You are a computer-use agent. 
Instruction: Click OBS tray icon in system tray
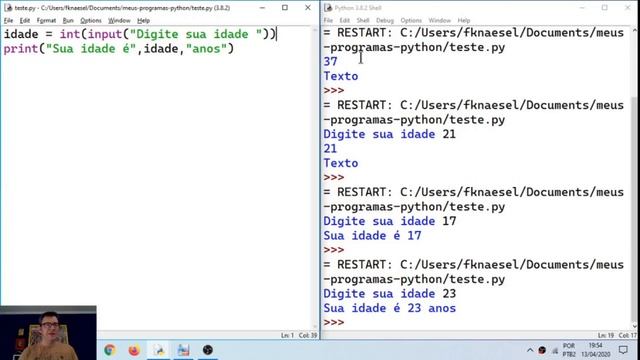(542, 350)
